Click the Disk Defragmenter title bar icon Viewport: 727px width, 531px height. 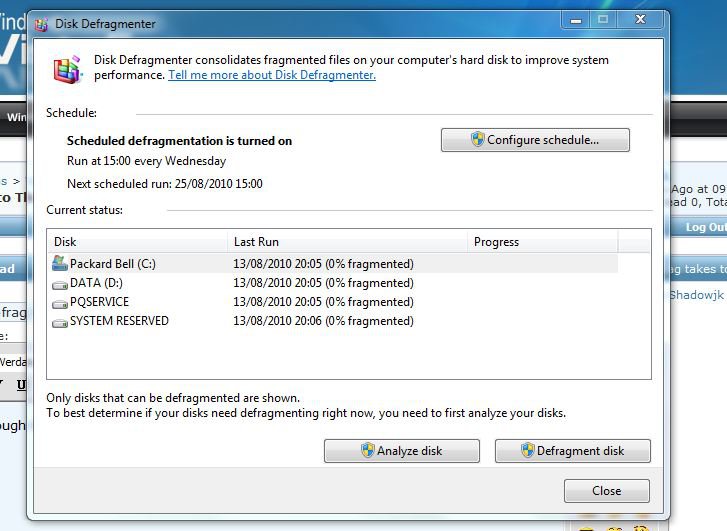click(41, 24)
